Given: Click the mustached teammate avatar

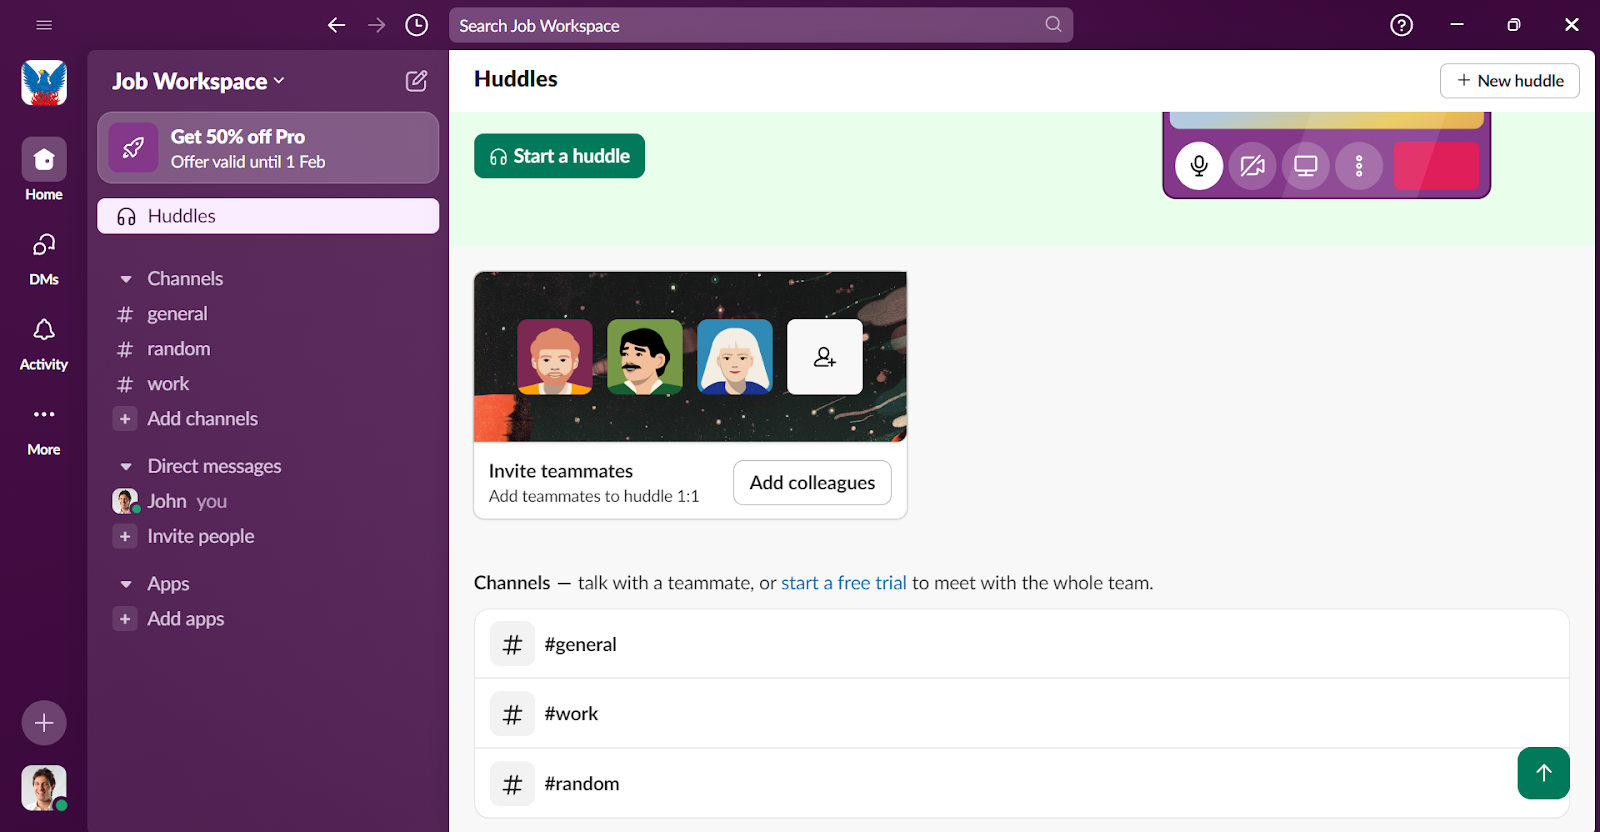Looking at the screenshot, I should pyautogui.click(x=645, y=357).
